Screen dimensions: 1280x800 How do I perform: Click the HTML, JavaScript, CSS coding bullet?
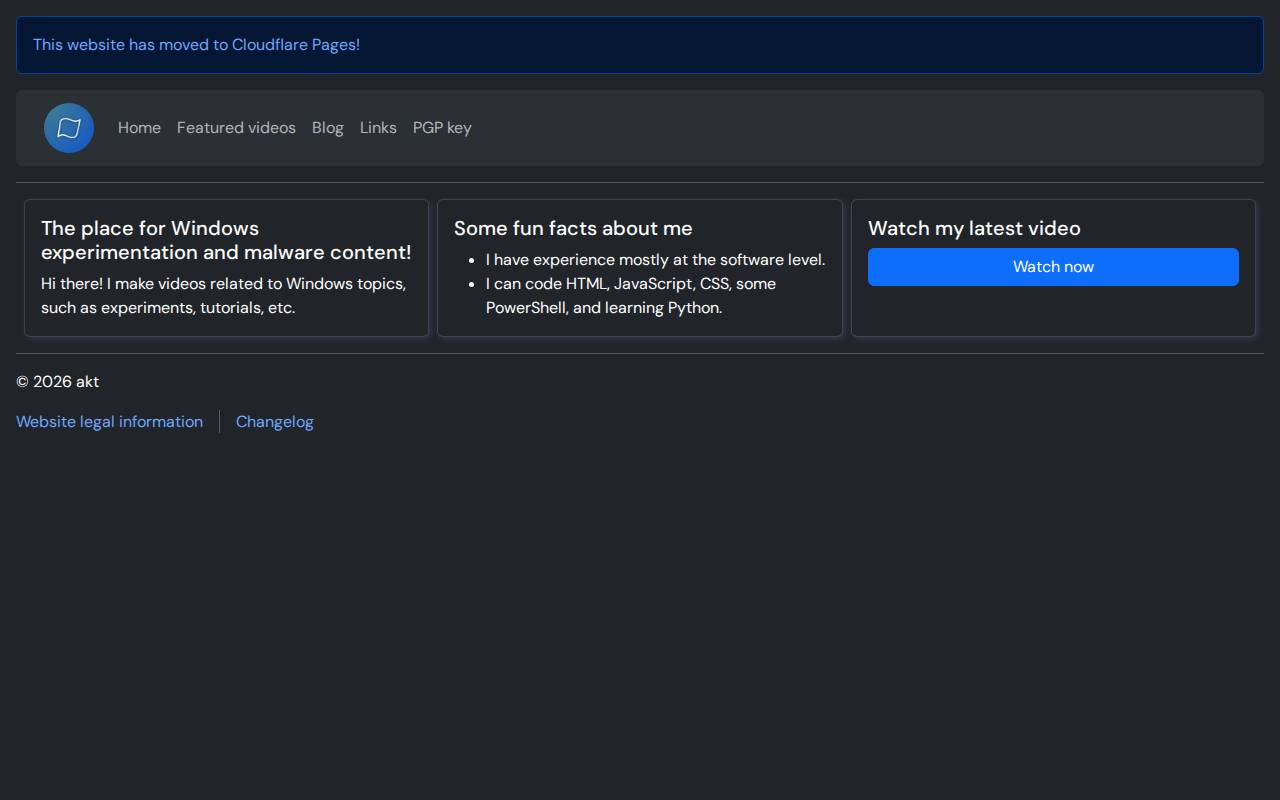click(631, 296)
